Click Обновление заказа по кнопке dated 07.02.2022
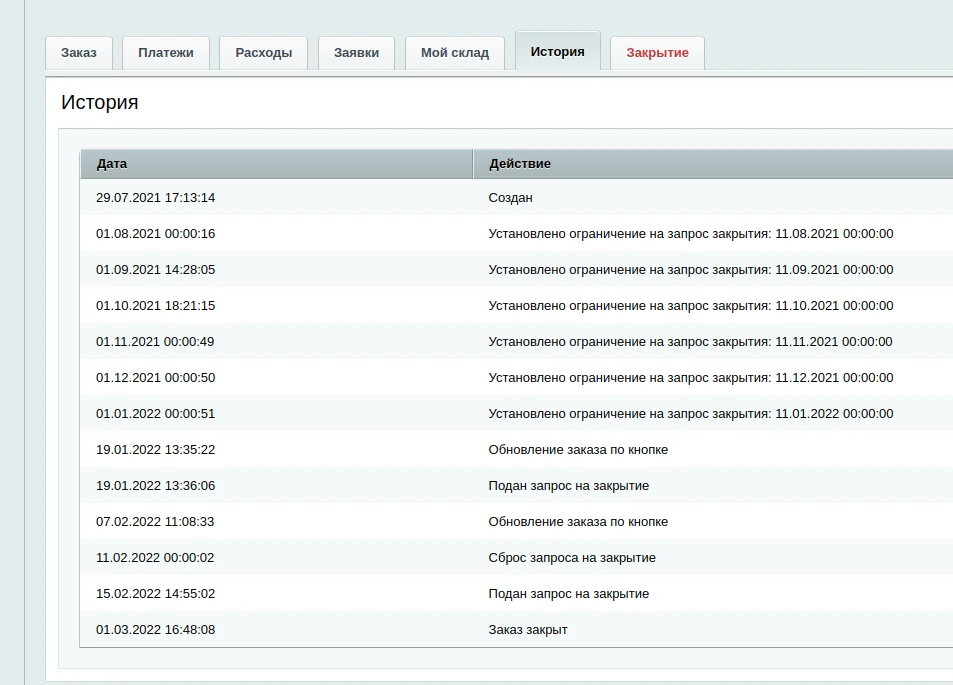The image size is (953, 685). coord(578,521)
